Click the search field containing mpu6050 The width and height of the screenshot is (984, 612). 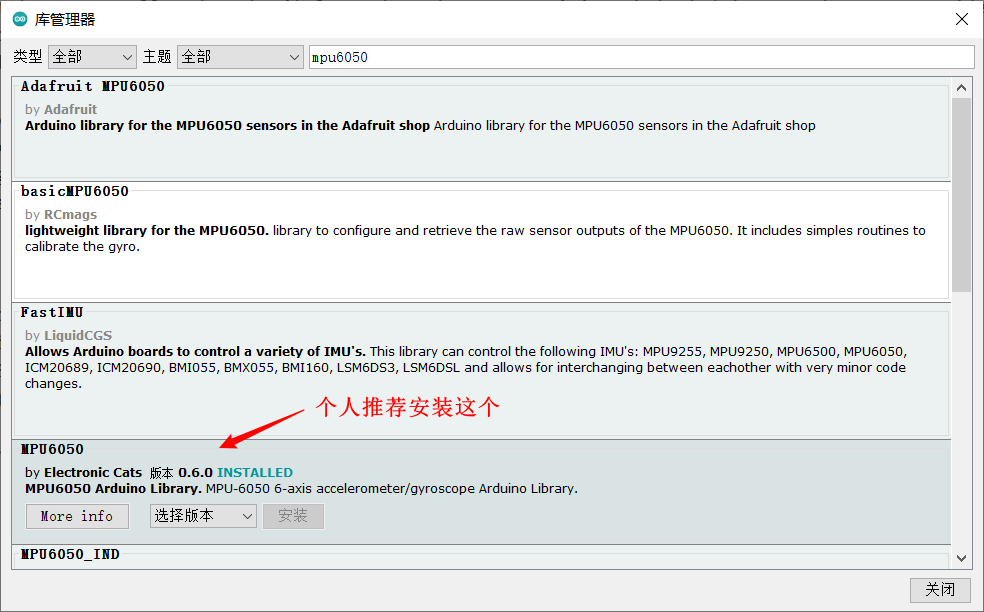point(641,57)
